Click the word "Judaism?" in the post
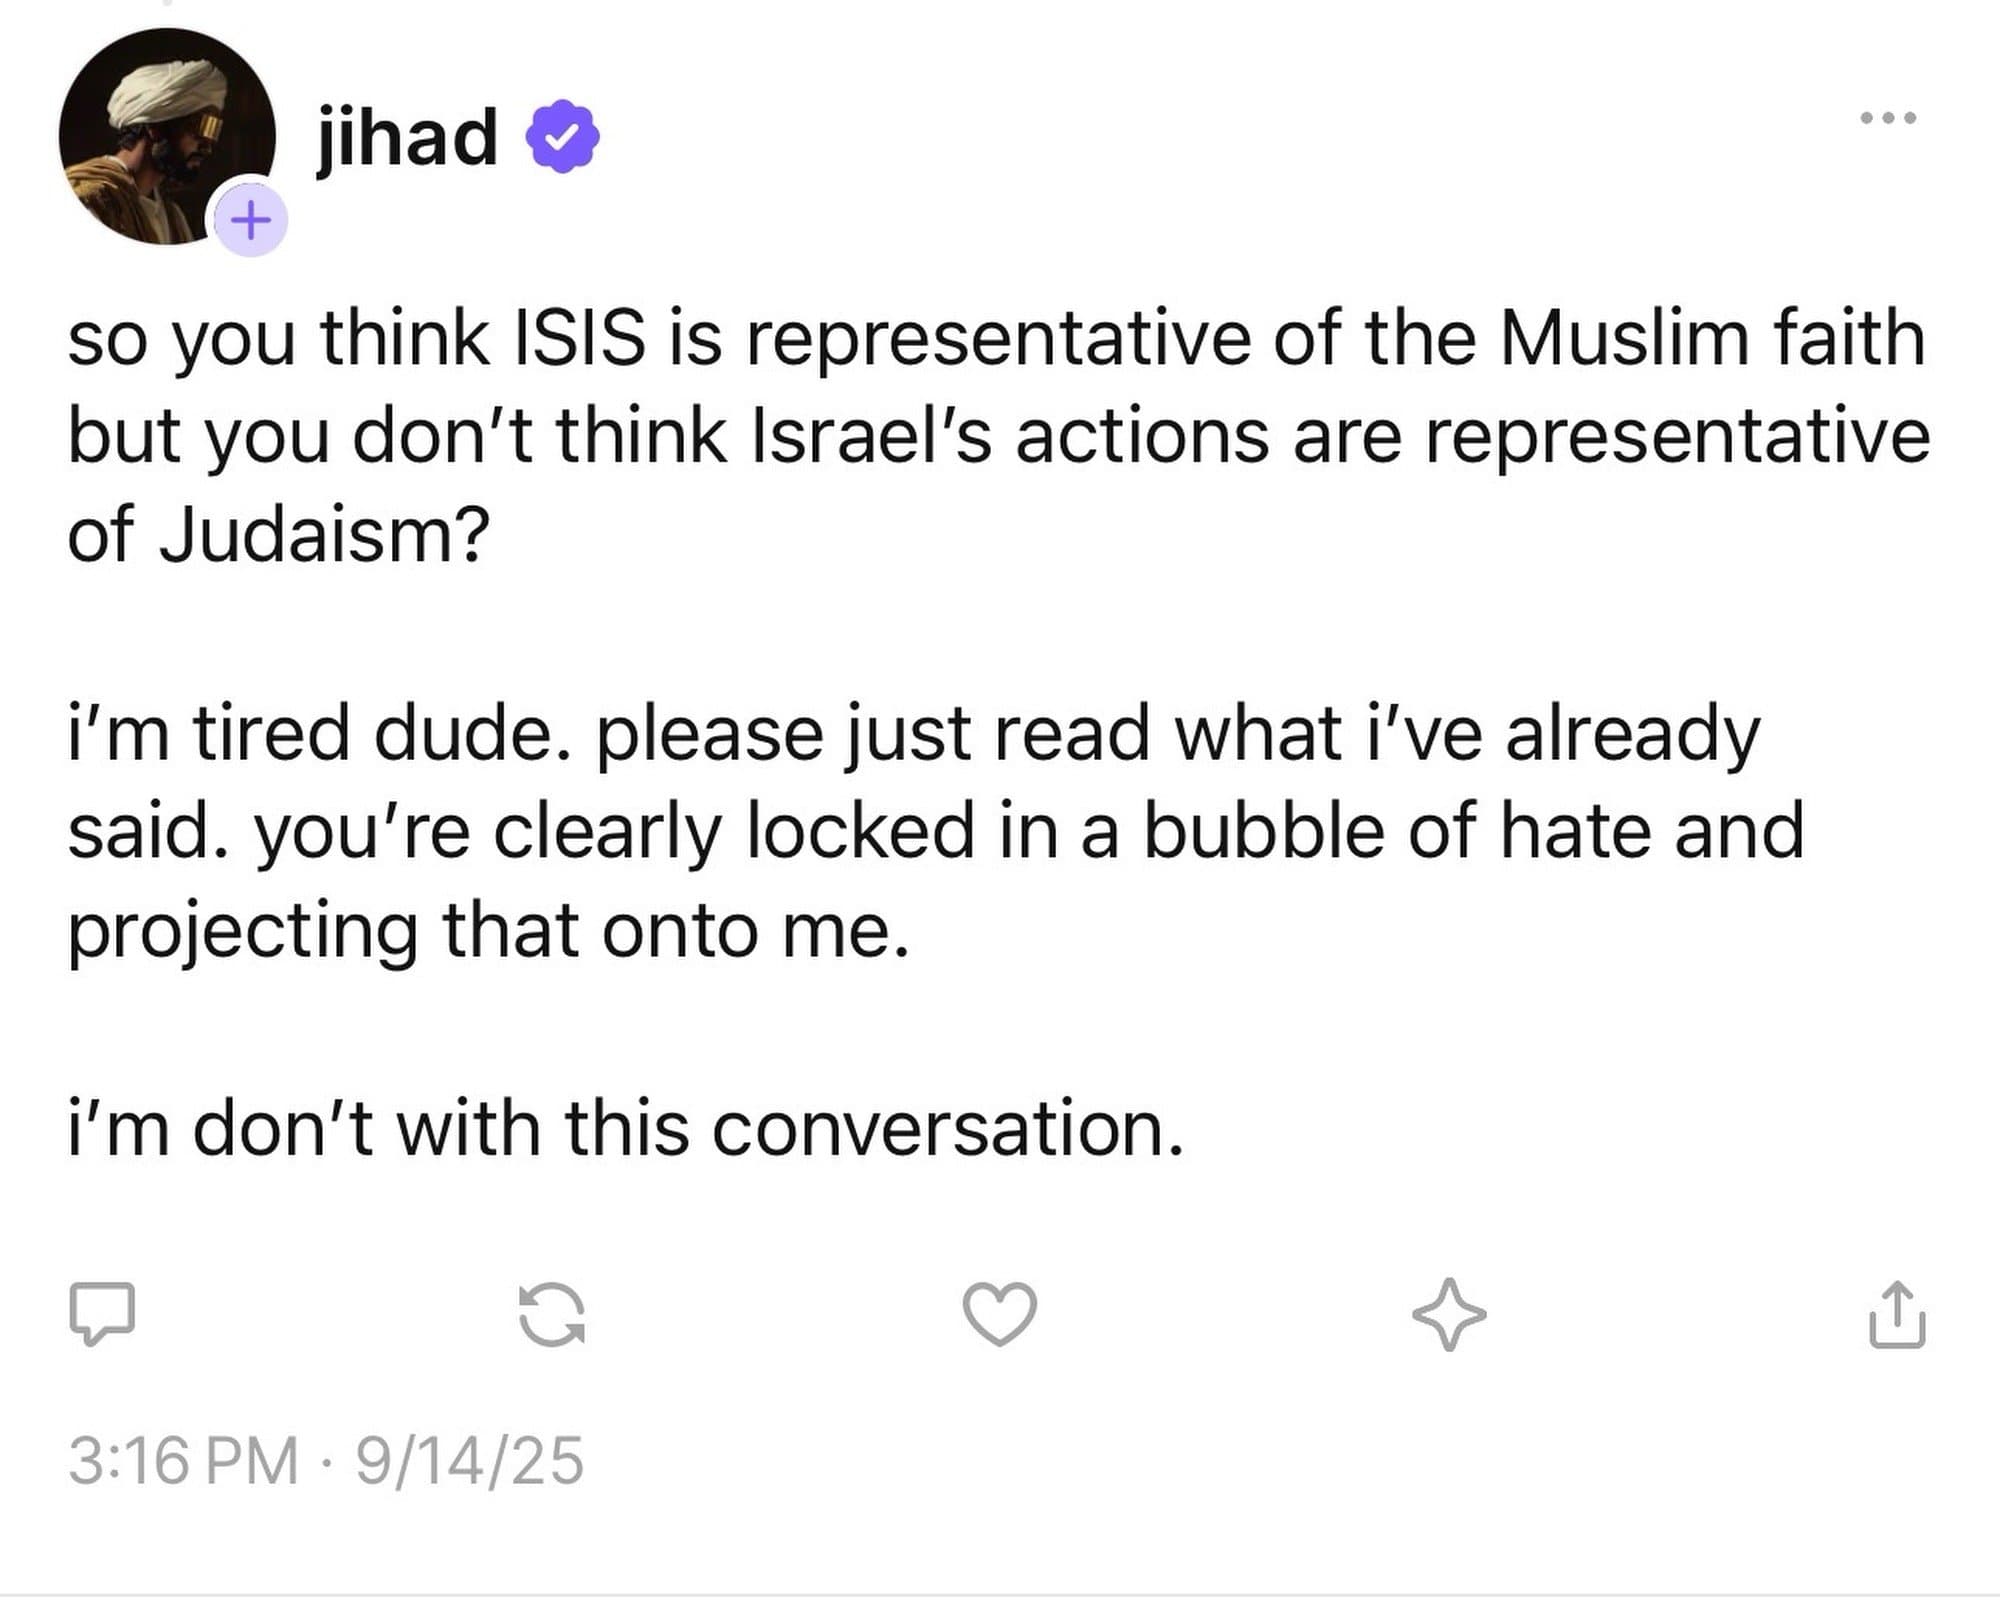Viewport: 2000px width, 1603px height. click(324, 535)
